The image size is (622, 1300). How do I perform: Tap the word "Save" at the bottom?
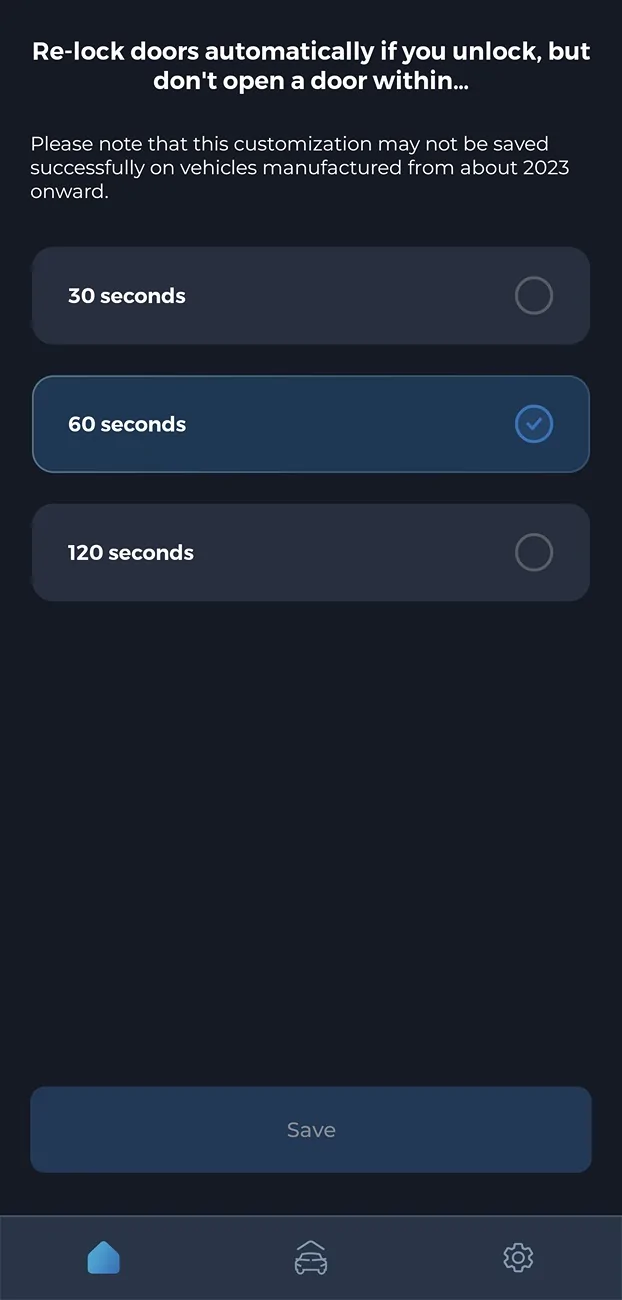pos(311,1130)
